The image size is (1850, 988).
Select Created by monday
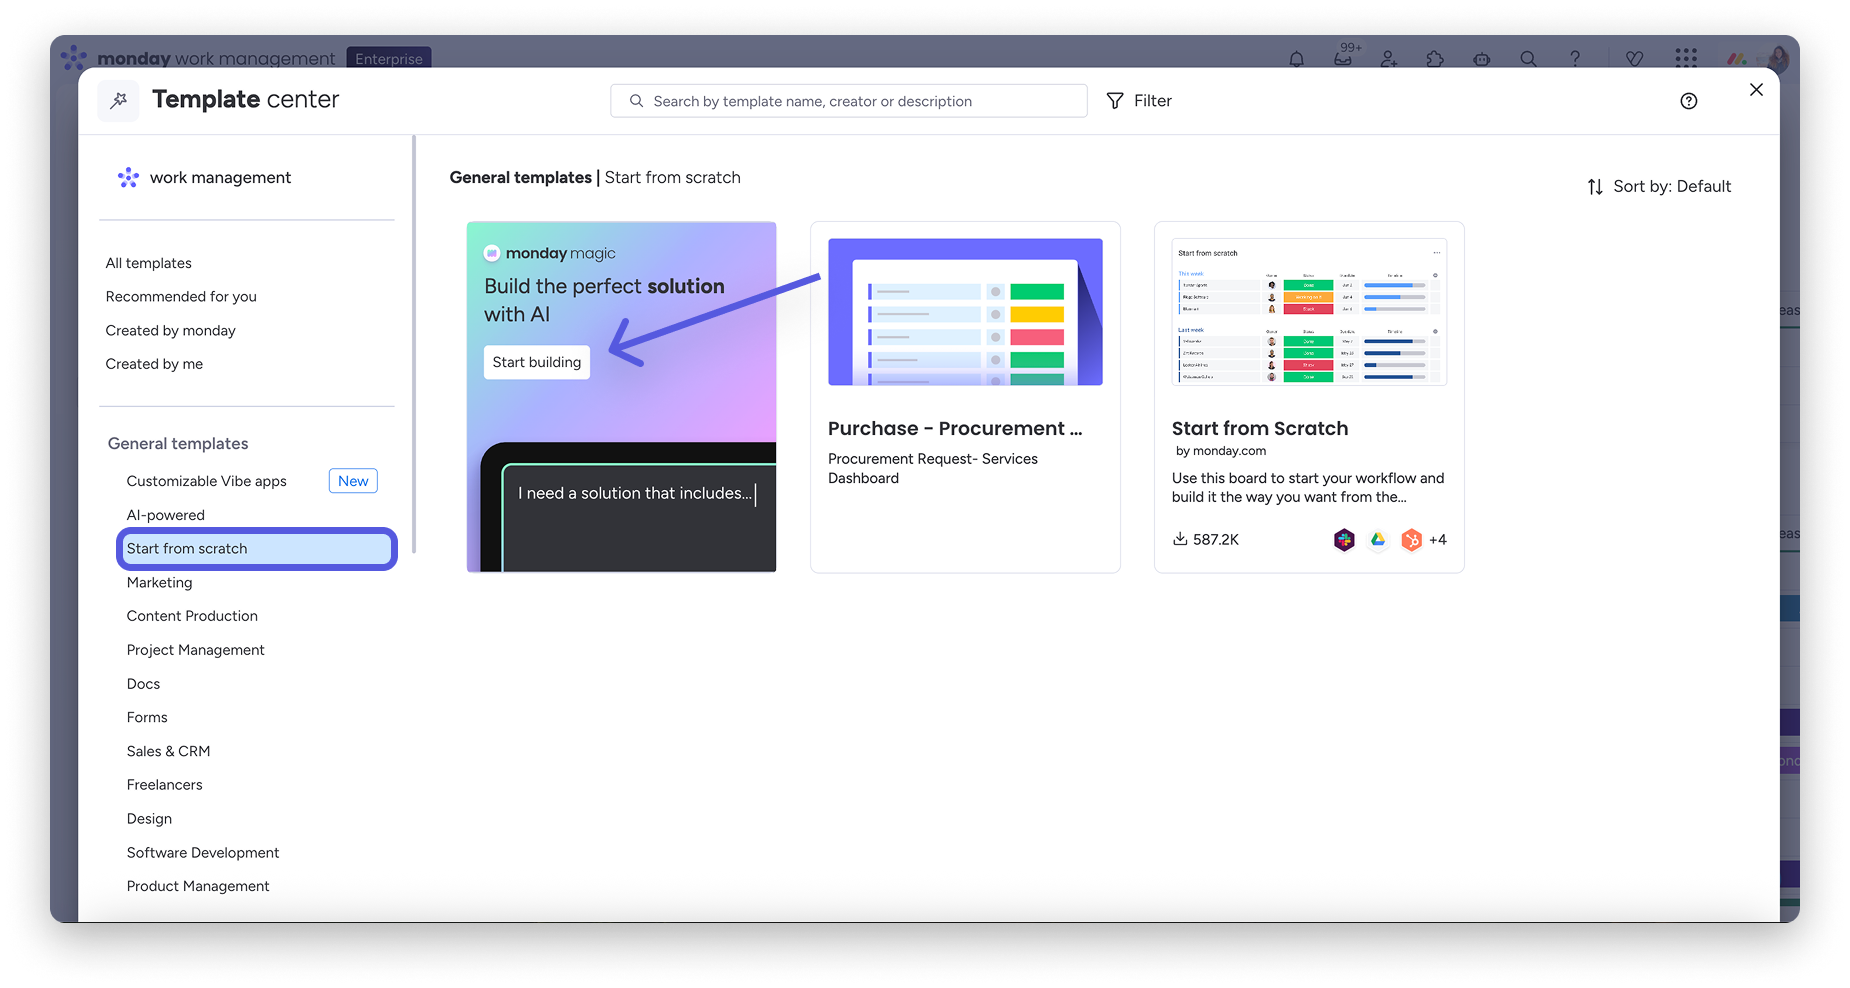tap(171, 331)
